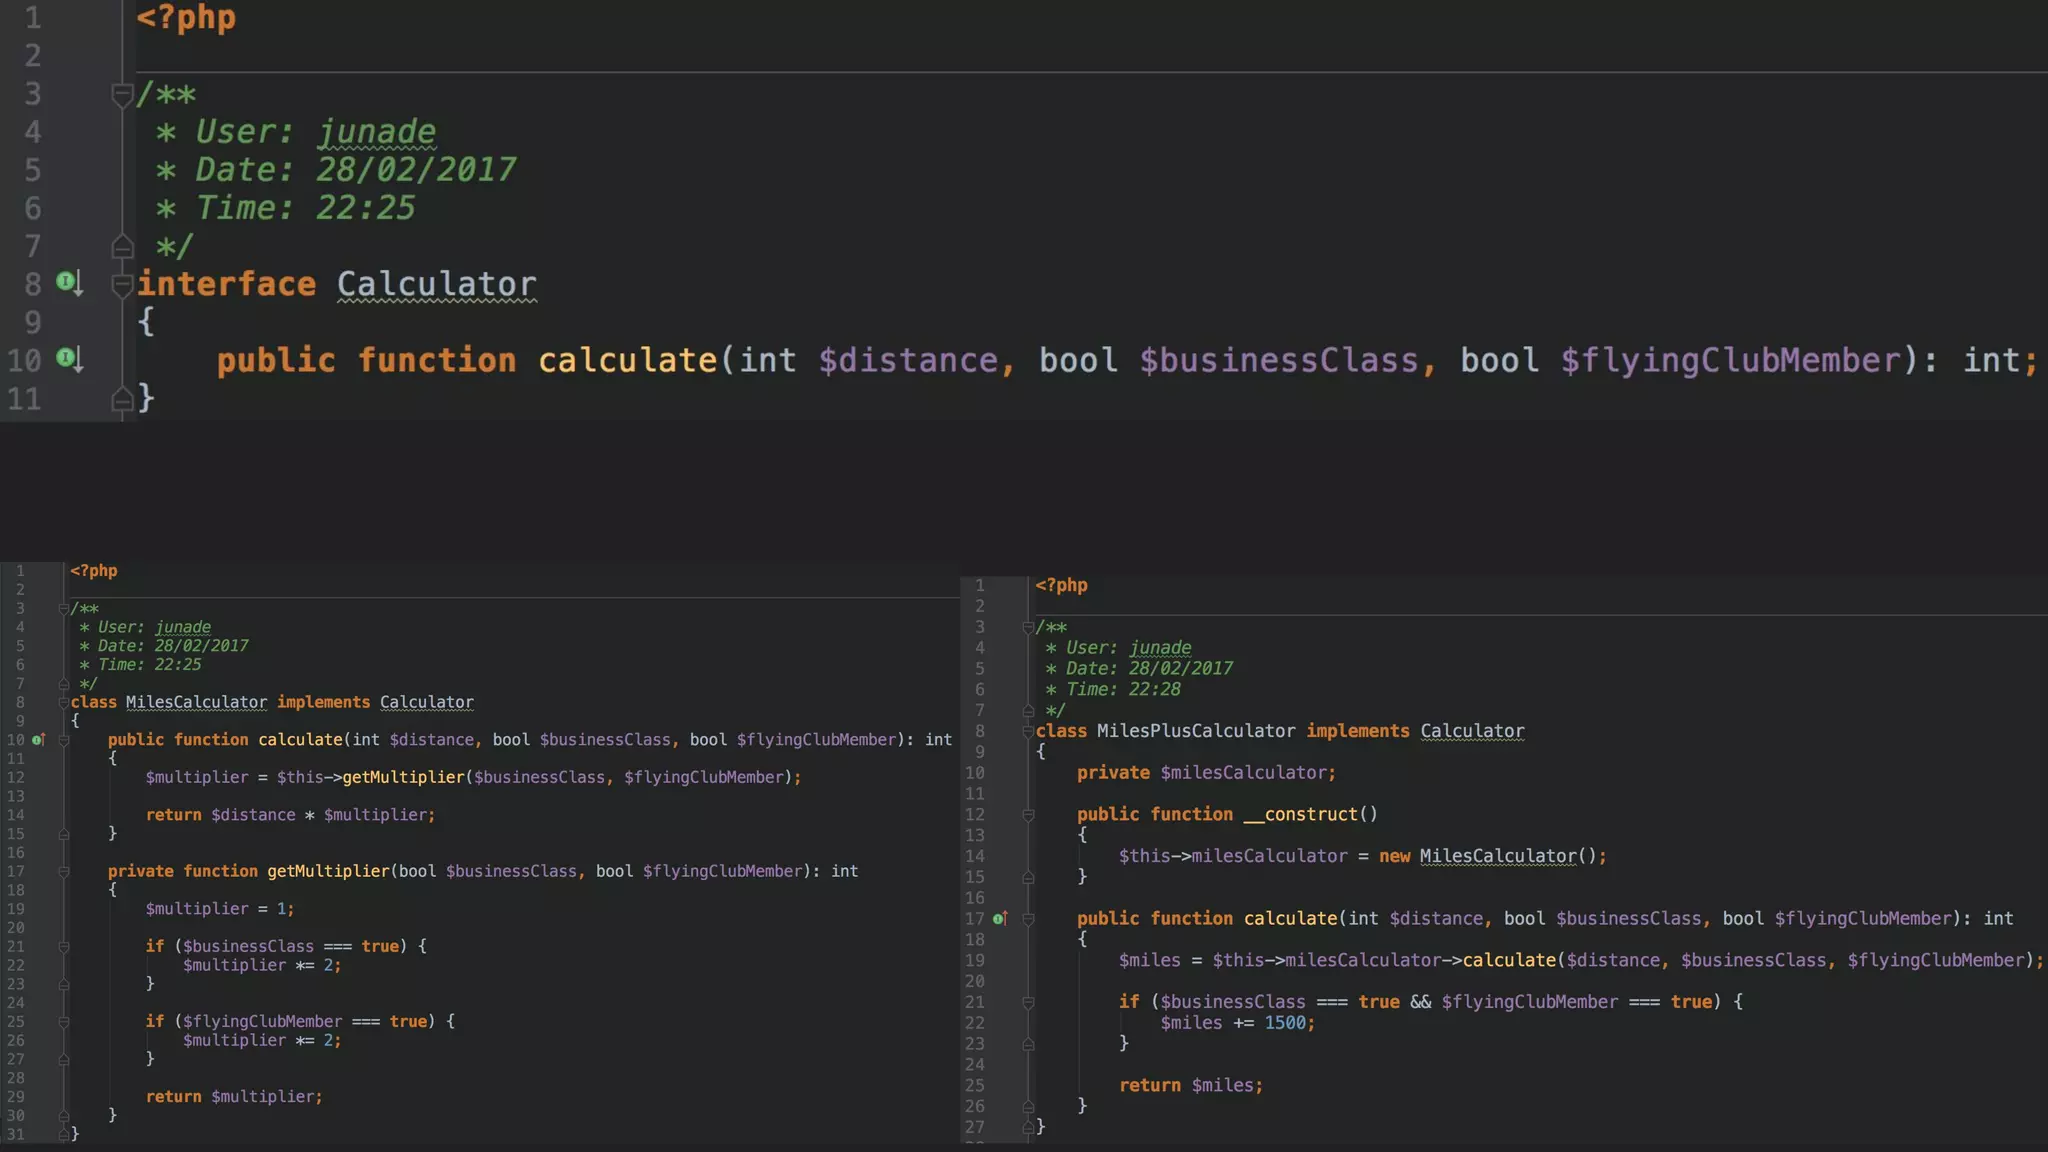Click Calculator link in MilesCalculator implements clause

click(x=426, y=702)
